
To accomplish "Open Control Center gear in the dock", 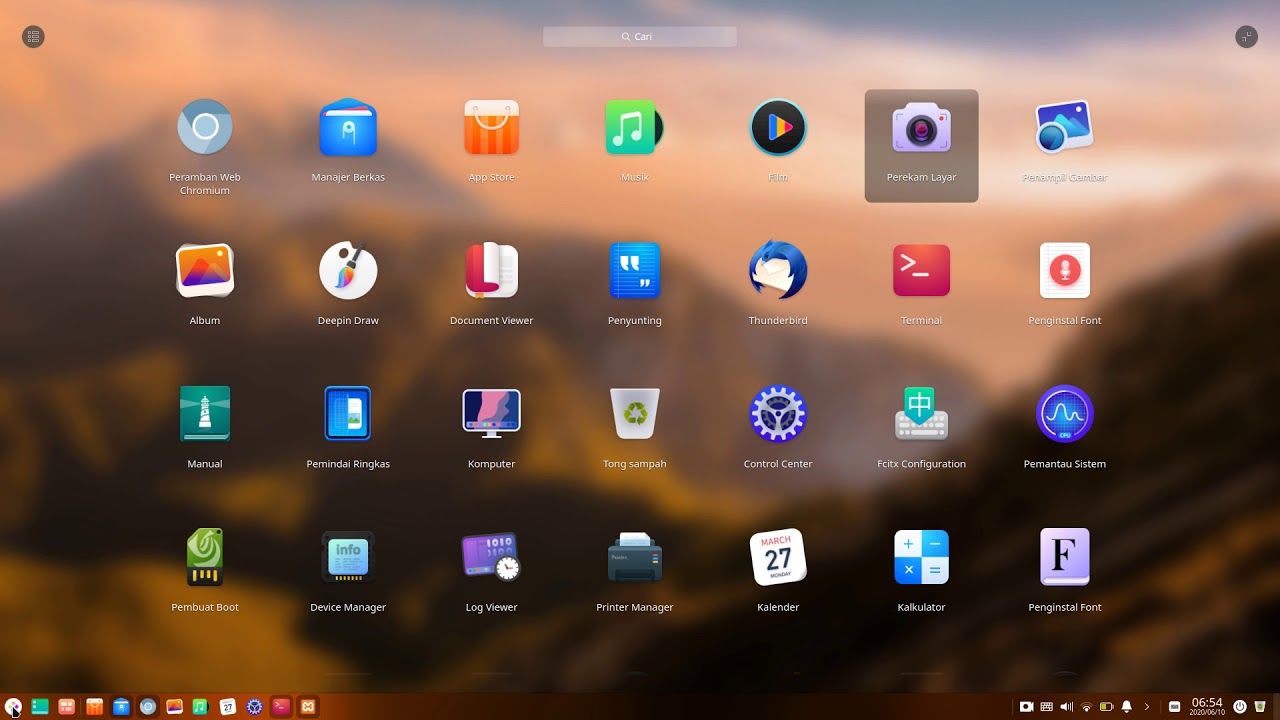I will (254, 707).
